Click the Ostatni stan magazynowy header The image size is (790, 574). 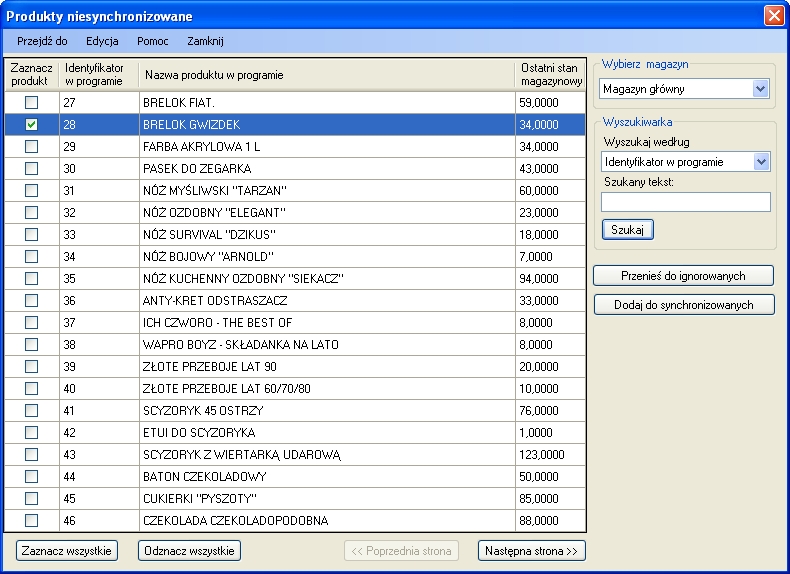pos(551,75)
